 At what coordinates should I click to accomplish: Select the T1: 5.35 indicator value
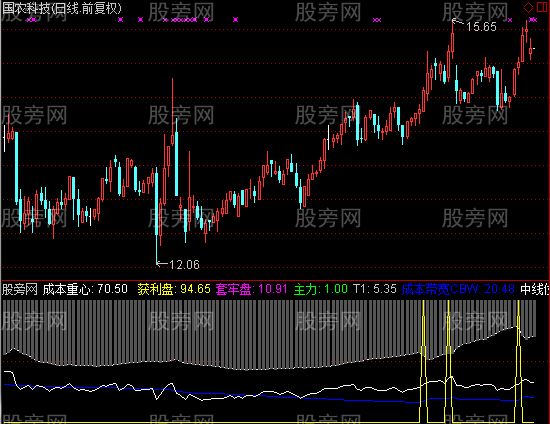pyautogui.click(x=375, y=289)
